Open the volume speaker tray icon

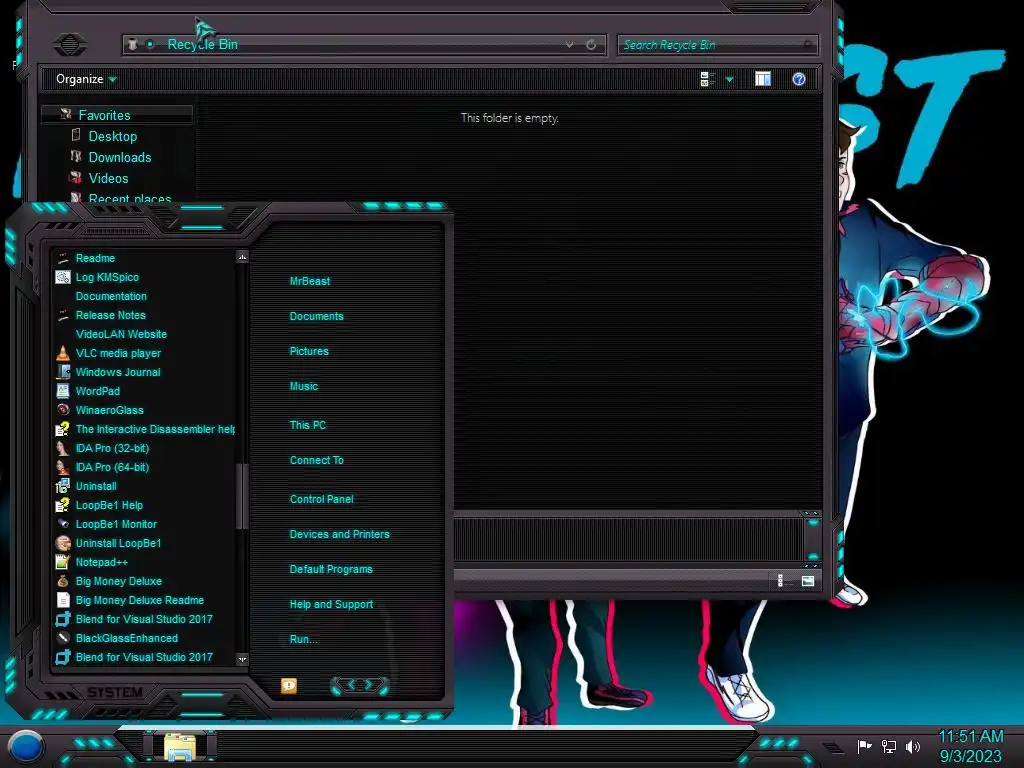click(913, 746)
